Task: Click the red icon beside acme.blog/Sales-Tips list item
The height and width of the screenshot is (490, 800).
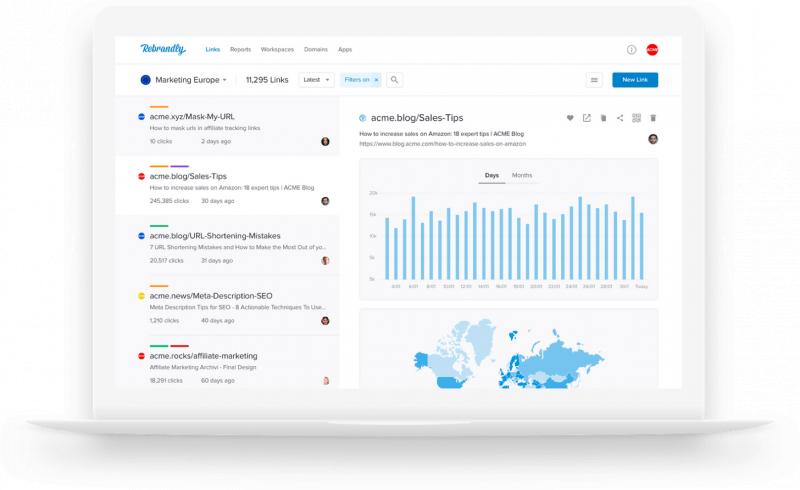Action: [141, 176]
